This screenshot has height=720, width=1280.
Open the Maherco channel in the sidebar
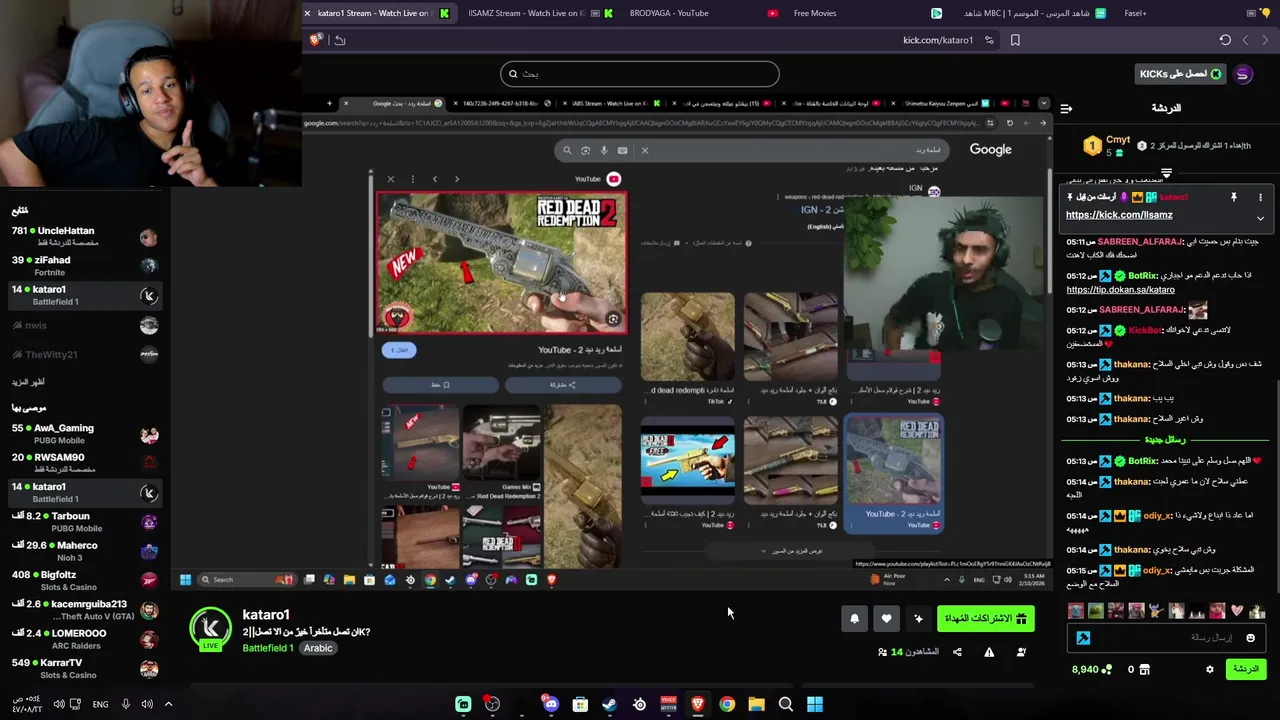[84, 551]
